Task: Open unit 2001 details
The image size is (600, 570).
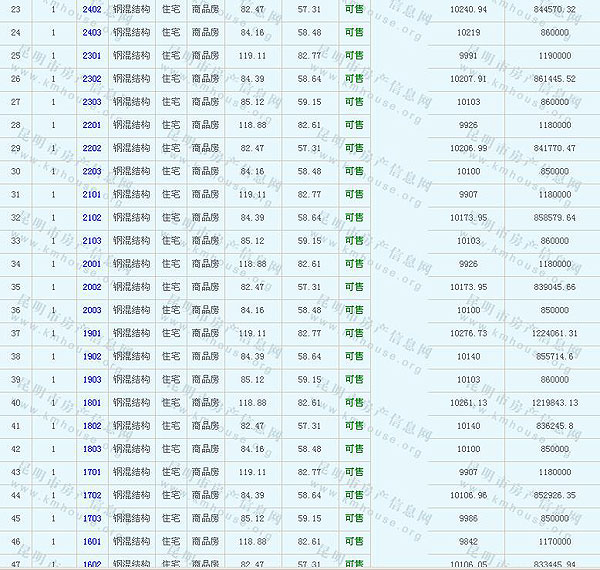Action: point(91,264)
